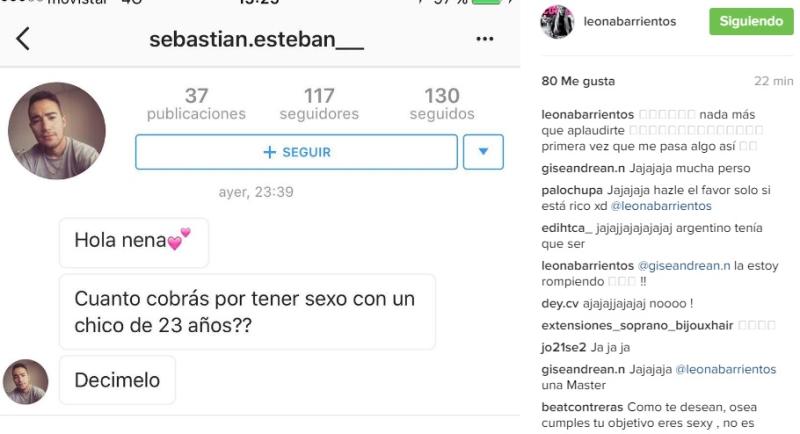Tap the SEGUIR follow button
This screenshot has height=434, width=800.
coord(296,152)
